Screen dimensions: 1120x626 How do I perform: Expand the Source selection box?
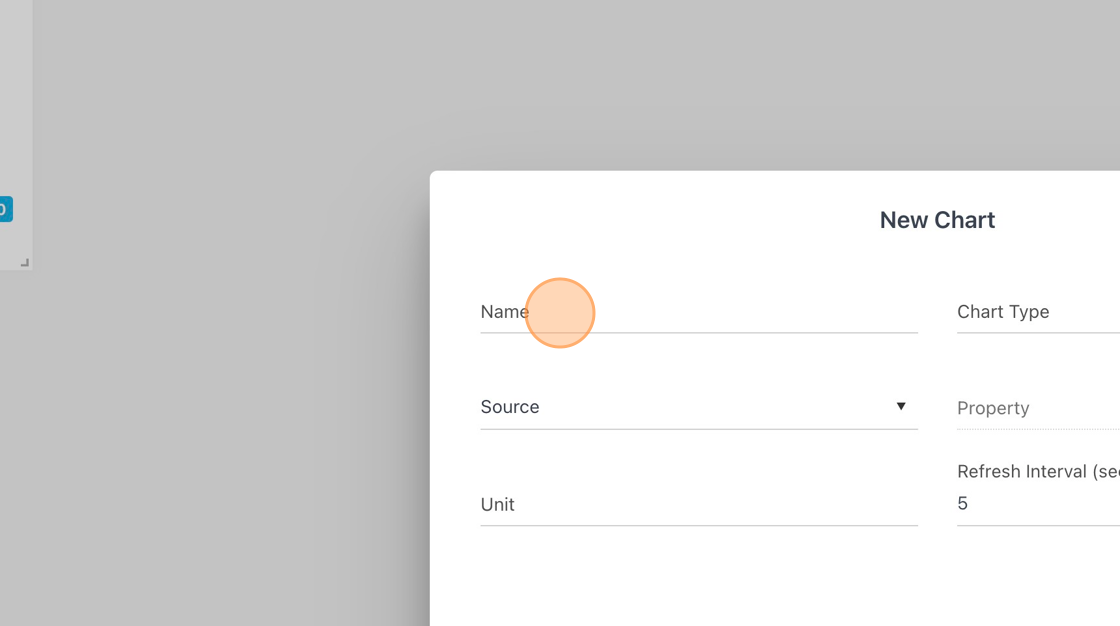point(699,407)
